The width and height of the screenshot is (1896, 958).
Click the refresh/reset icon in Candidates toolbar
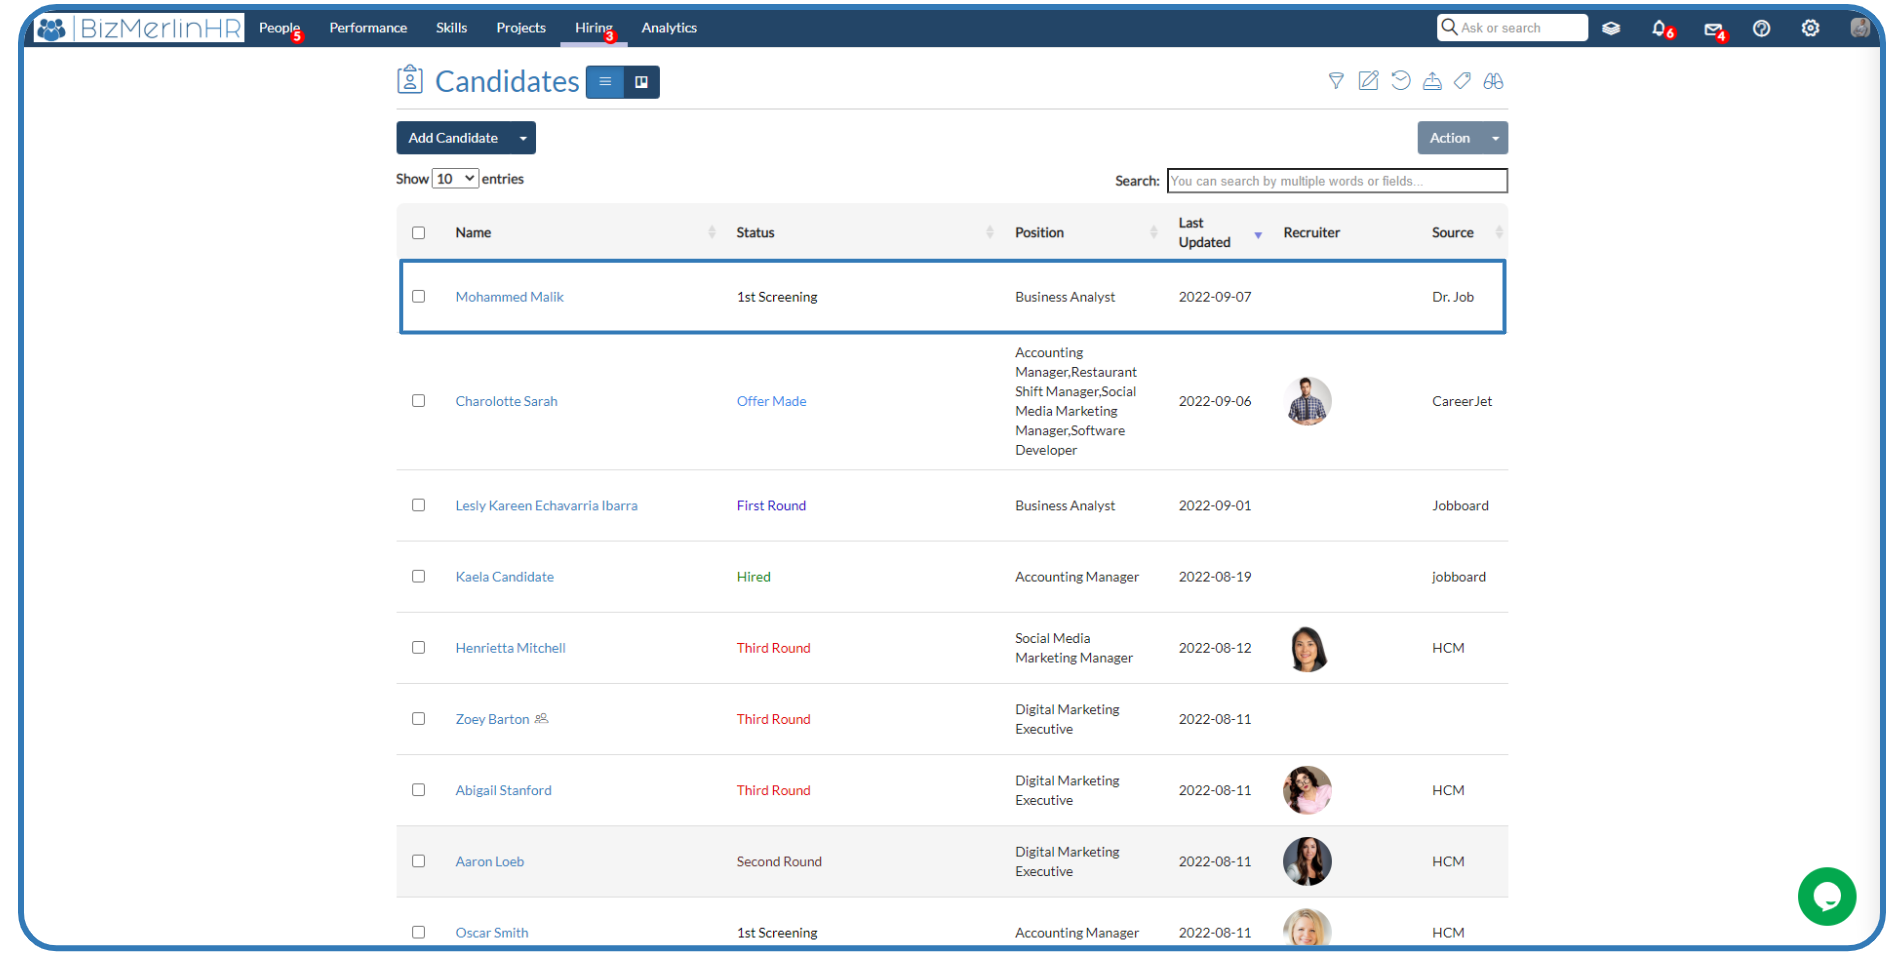pos(1400,81)
